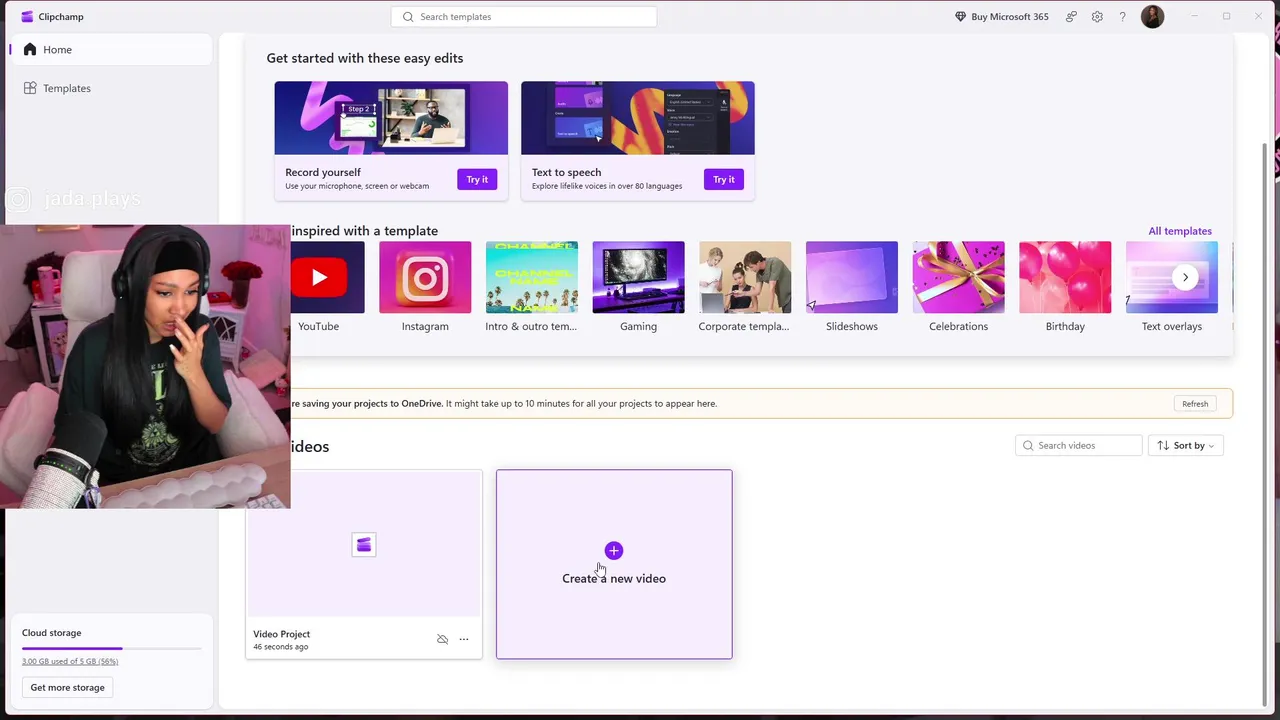Open more options on Video Project
Image resolution: width=1280 pixels, height=720 pixels.
coord(464,640)
